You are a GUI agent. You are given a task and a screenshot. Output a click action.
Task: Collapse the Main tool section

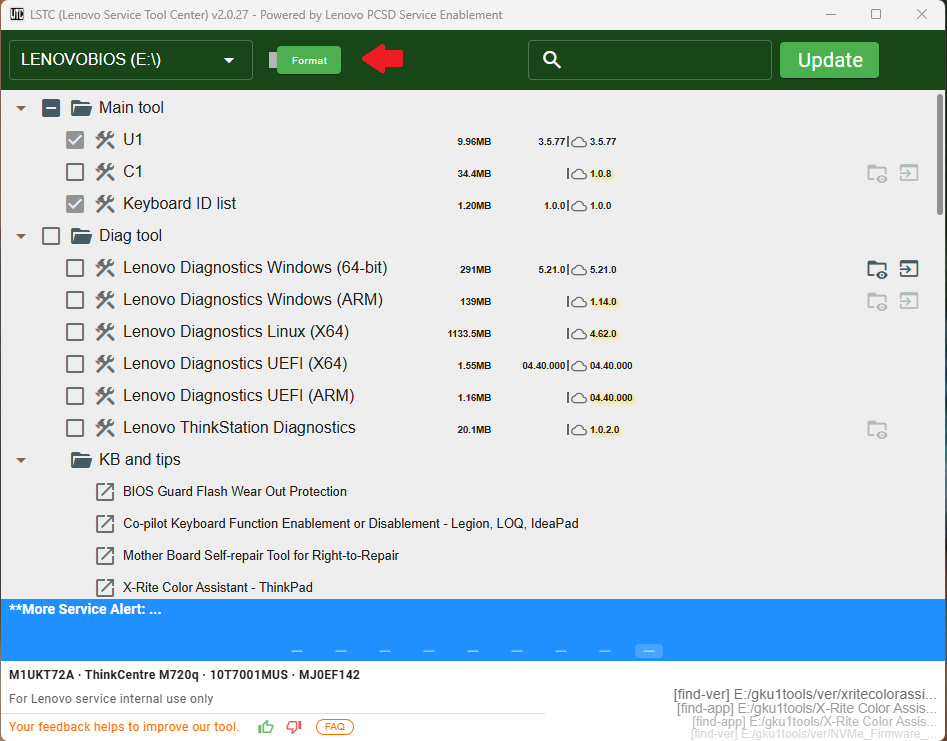(21, 108)
